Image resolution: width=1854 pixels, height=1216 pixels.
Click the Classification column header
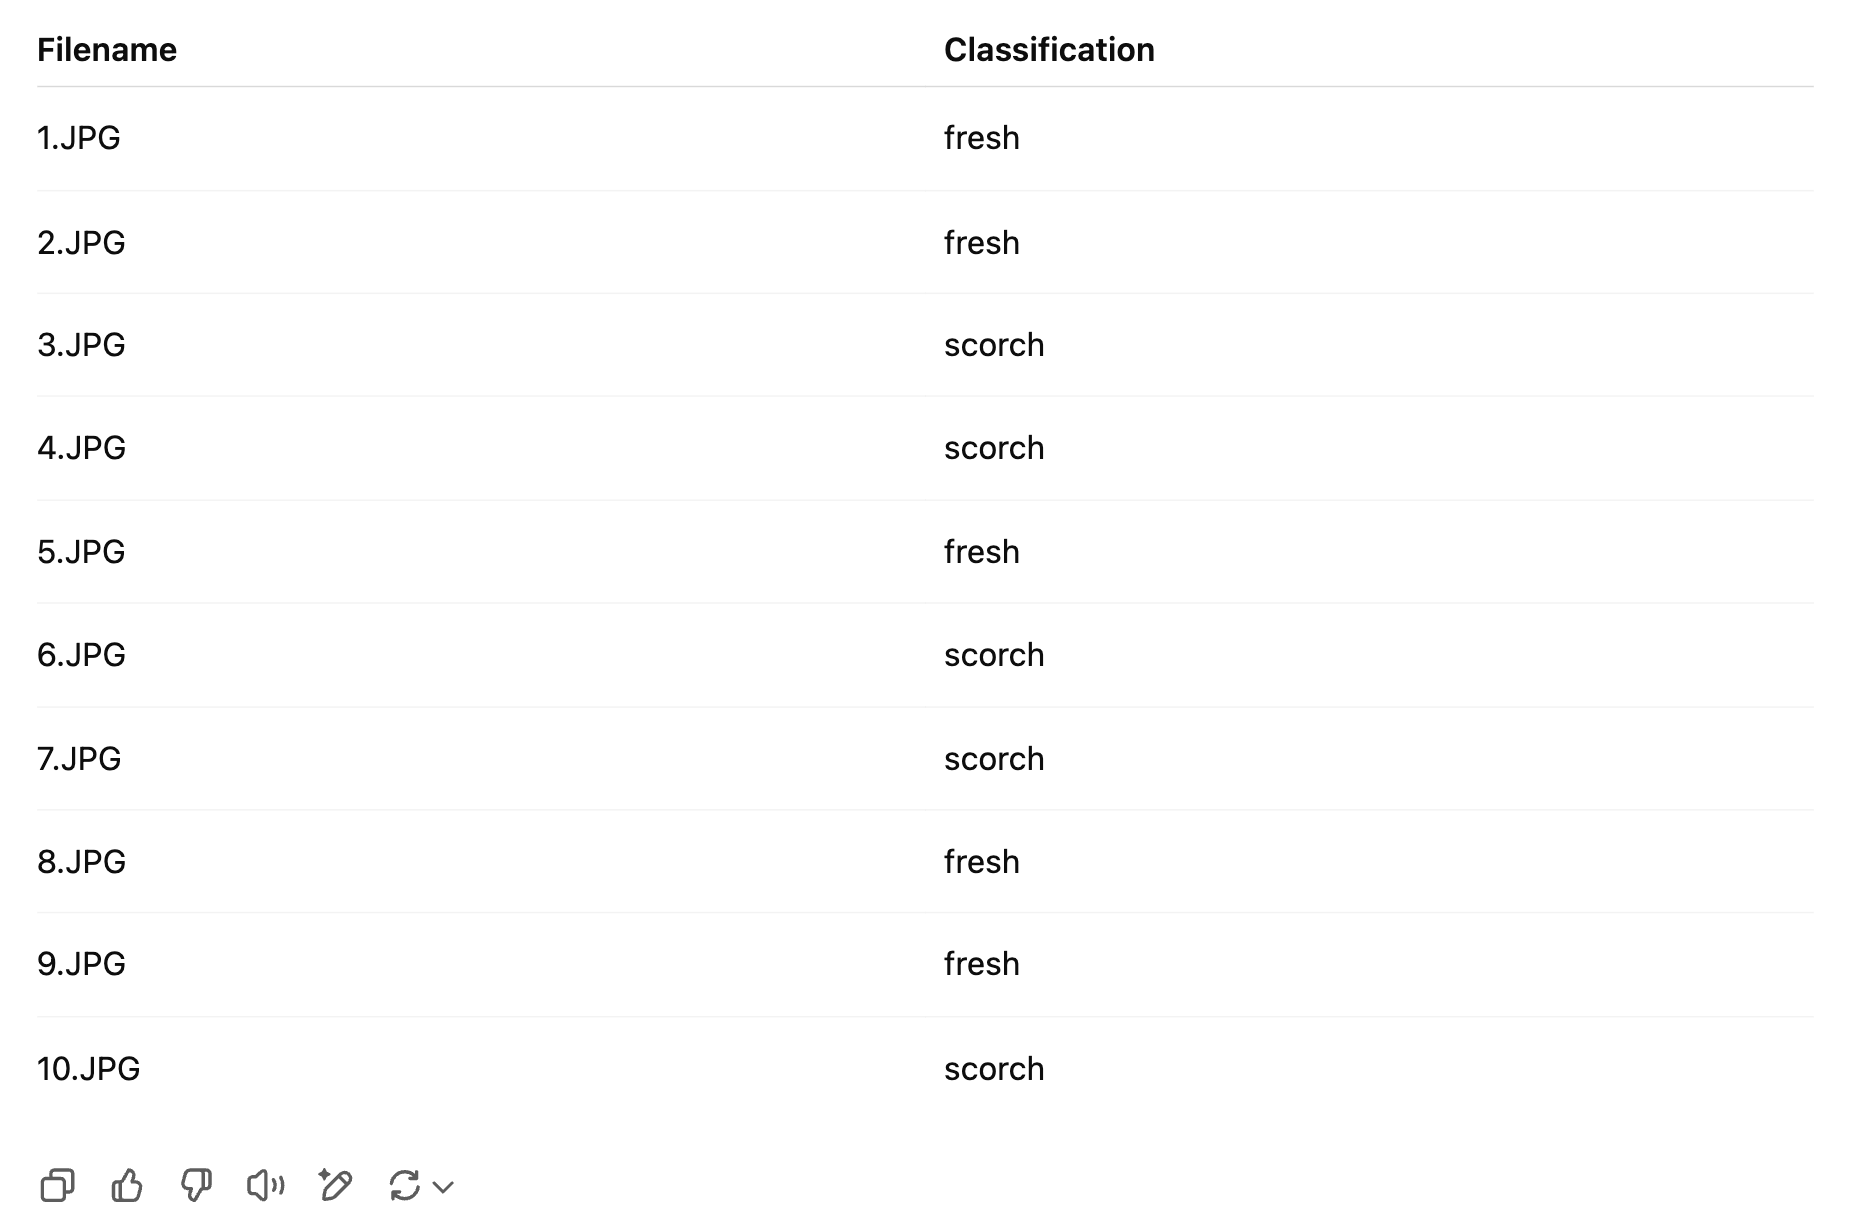click(1049, 50)
